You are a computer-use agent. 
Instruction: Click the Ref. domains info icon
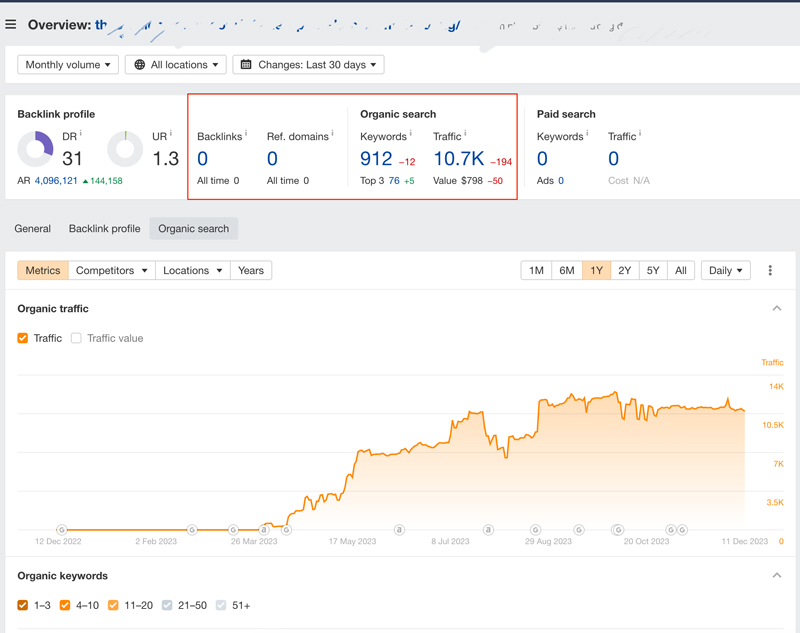(332, 134)
